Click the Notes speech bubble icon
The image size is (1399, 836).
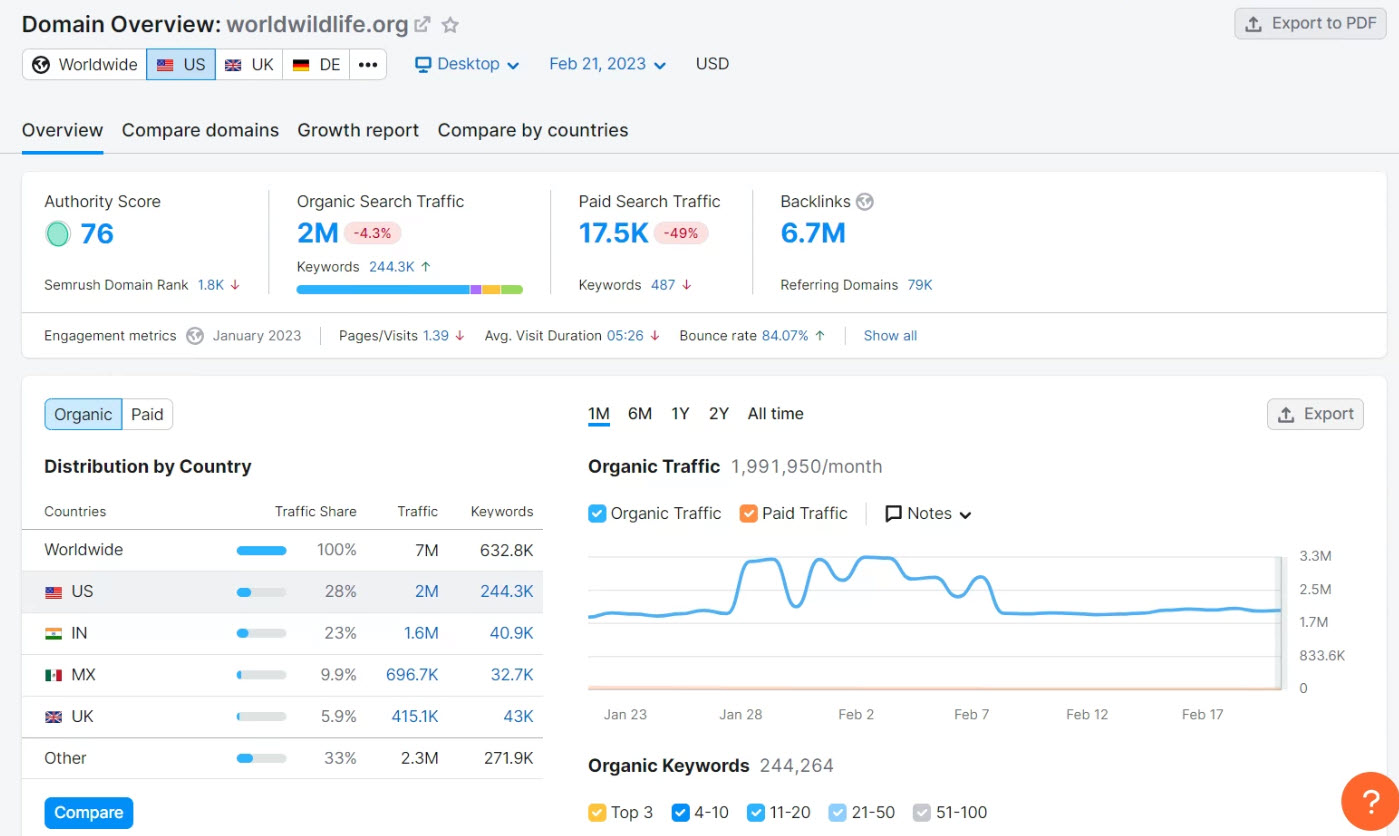point(894,513)
